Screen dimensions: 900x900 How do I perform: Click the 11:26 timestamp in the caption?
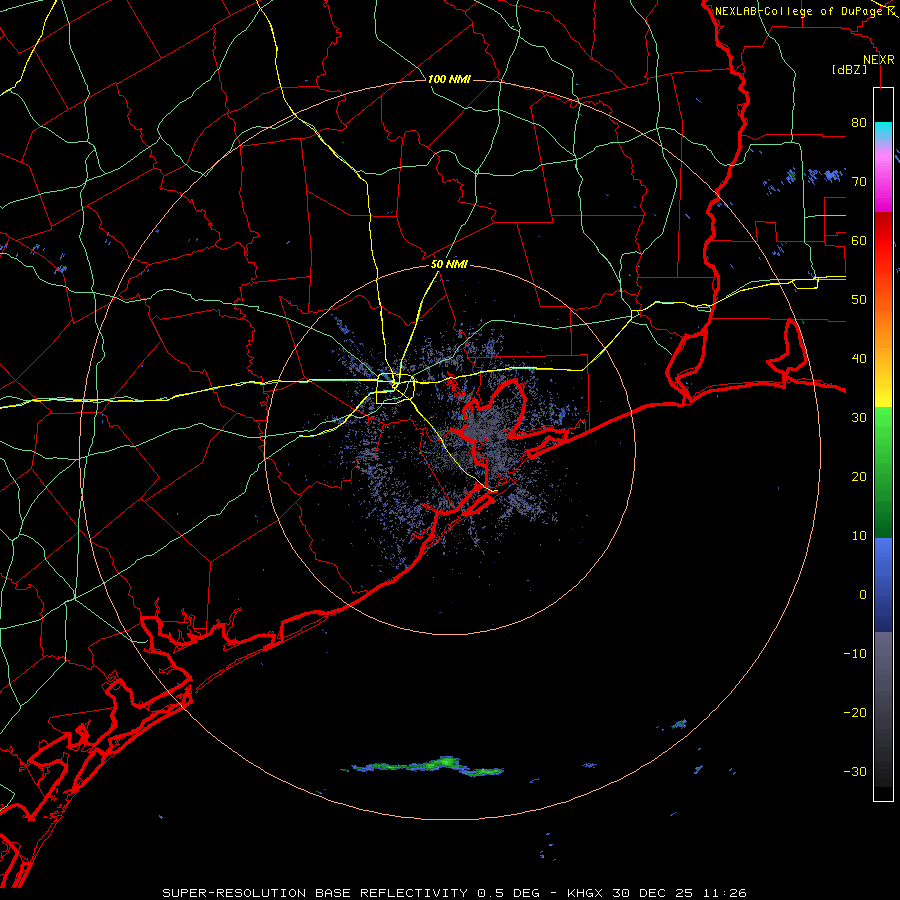pos(724,893)
